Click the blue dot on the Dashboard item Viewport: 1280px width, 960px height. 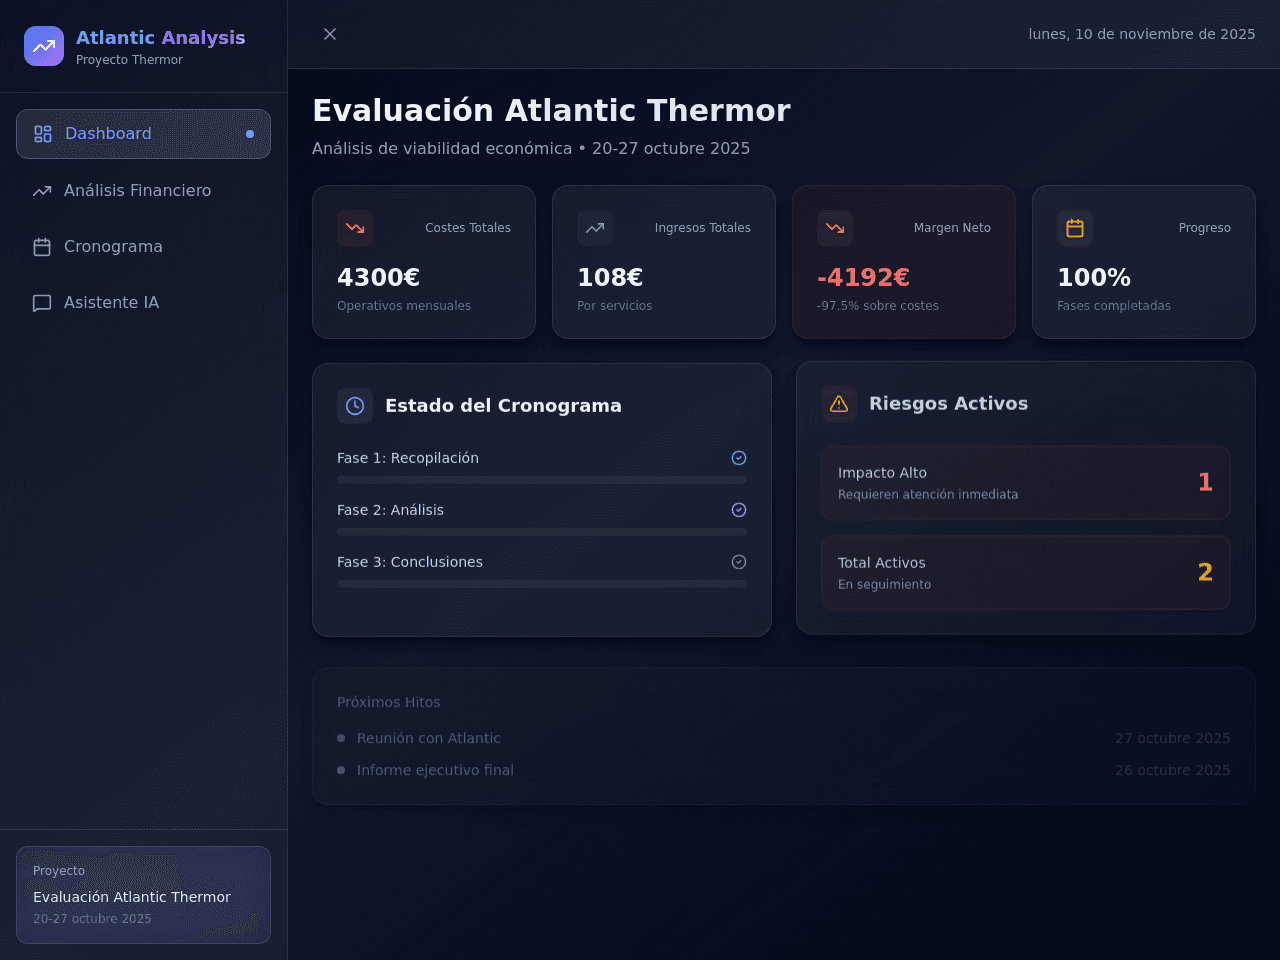(x=250, y=134)
